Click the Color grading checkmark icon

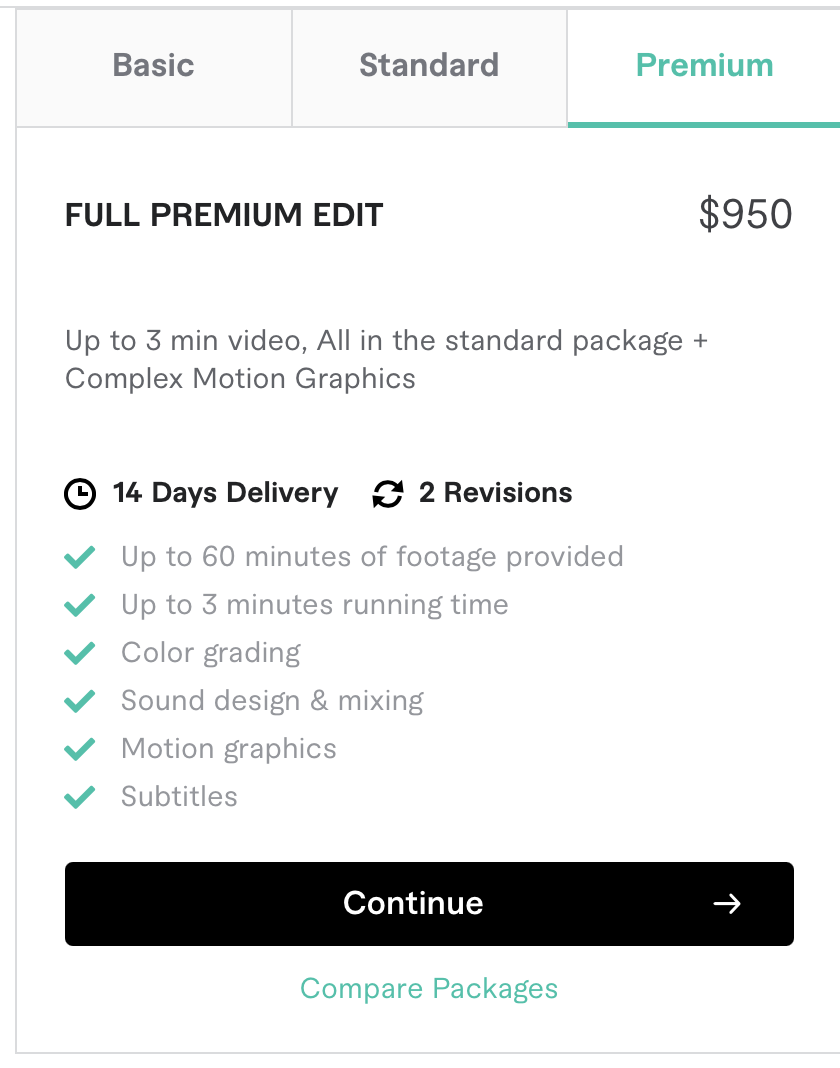pyautogui.click(x=80, y=653)
